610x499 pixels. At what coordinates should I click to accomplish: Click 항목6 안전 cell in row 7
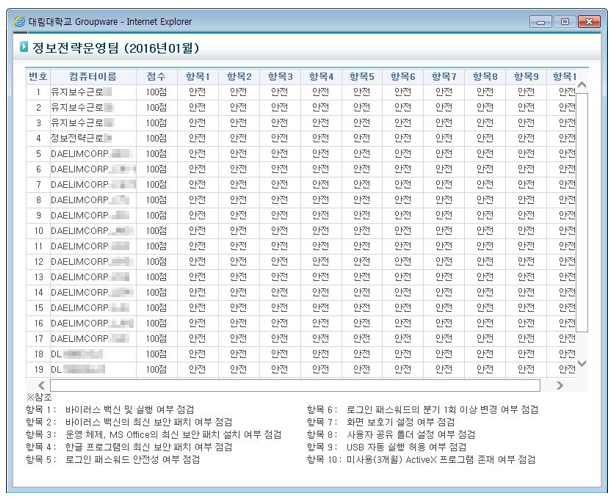tap(403, 184)
